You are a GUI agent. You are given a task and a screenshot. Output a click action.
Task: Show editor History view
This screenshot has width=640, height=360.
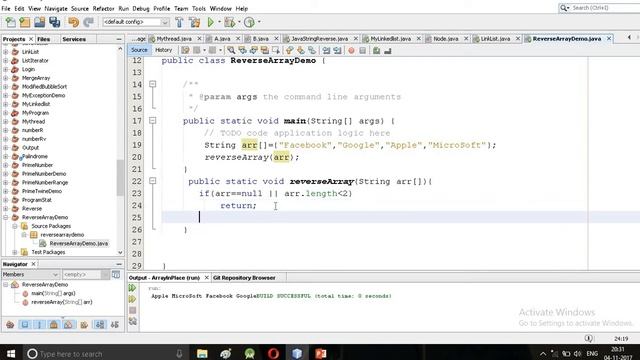click(164, 50)
